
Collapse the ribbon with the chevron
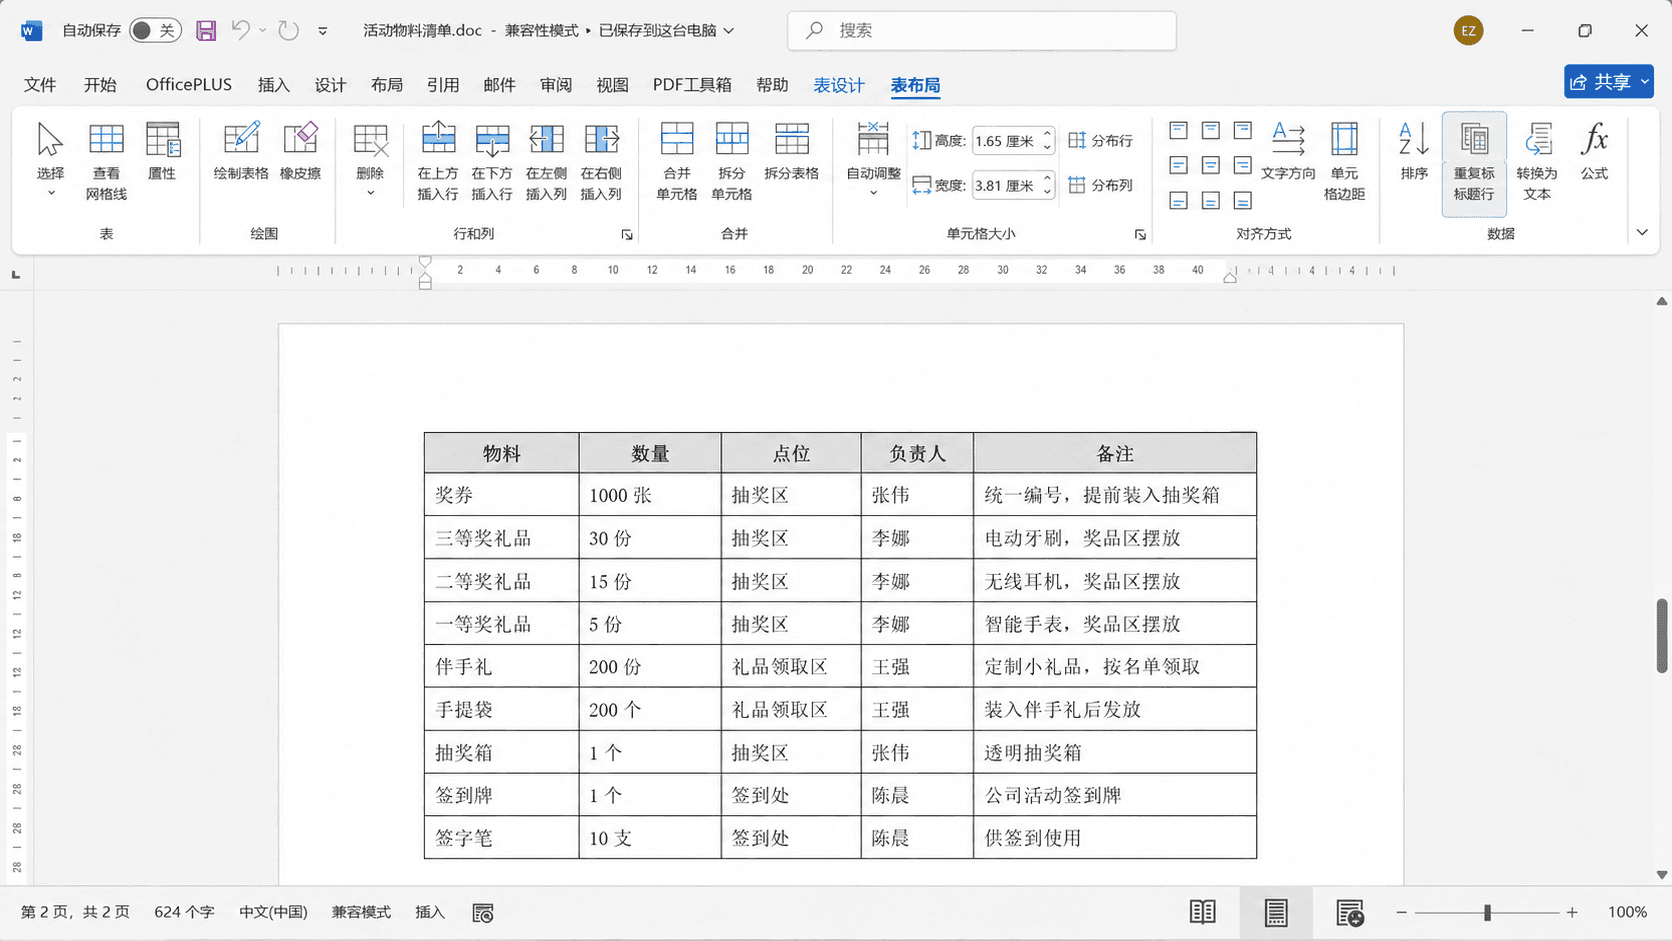tap(1642, 233)
